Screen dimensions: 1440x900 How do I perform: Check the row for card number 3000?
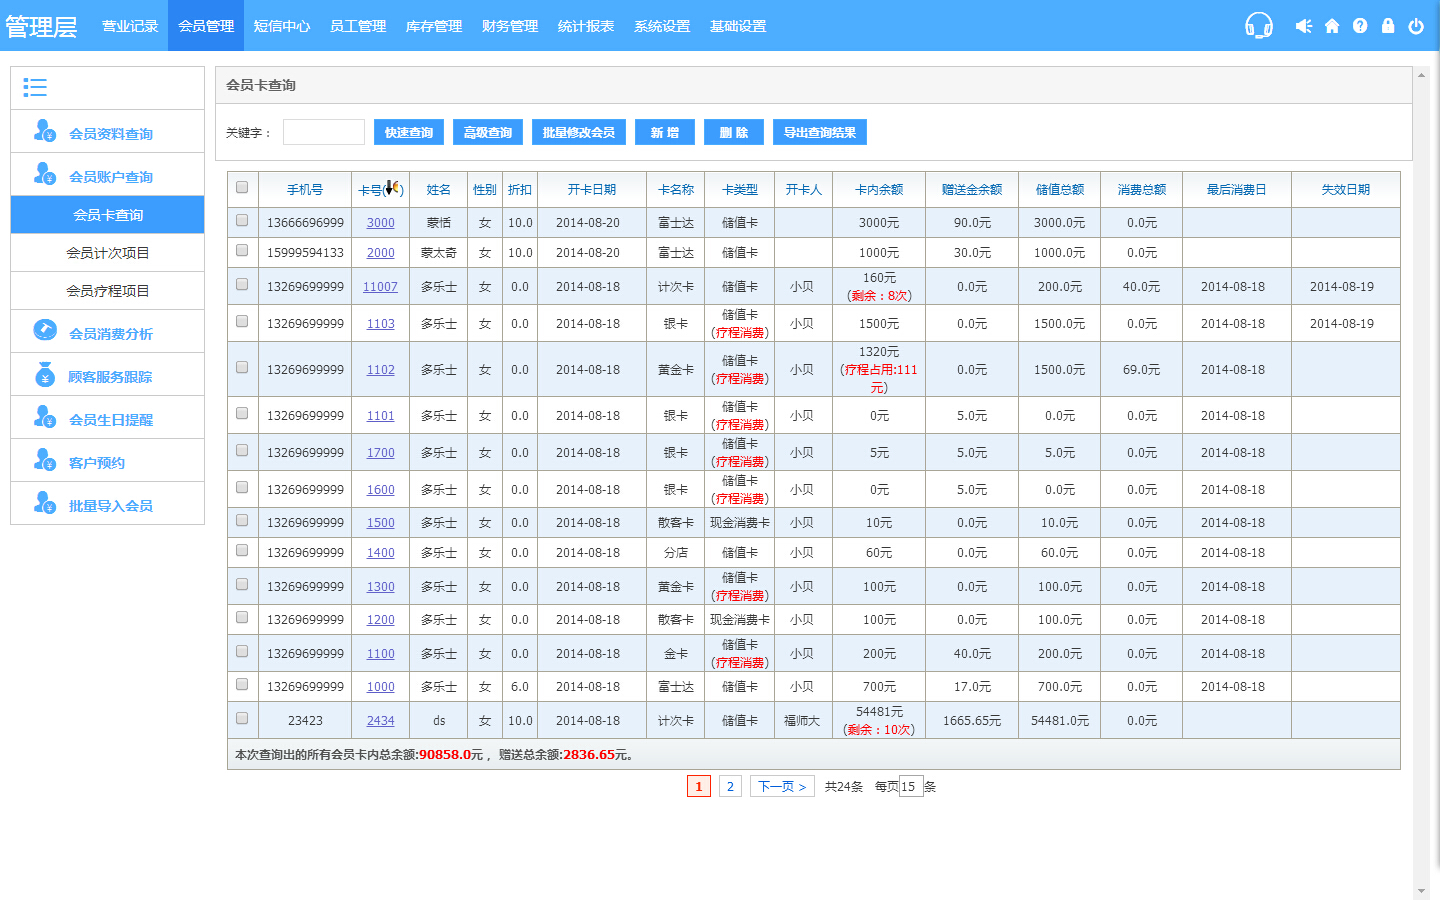click(x=242, y=220)
